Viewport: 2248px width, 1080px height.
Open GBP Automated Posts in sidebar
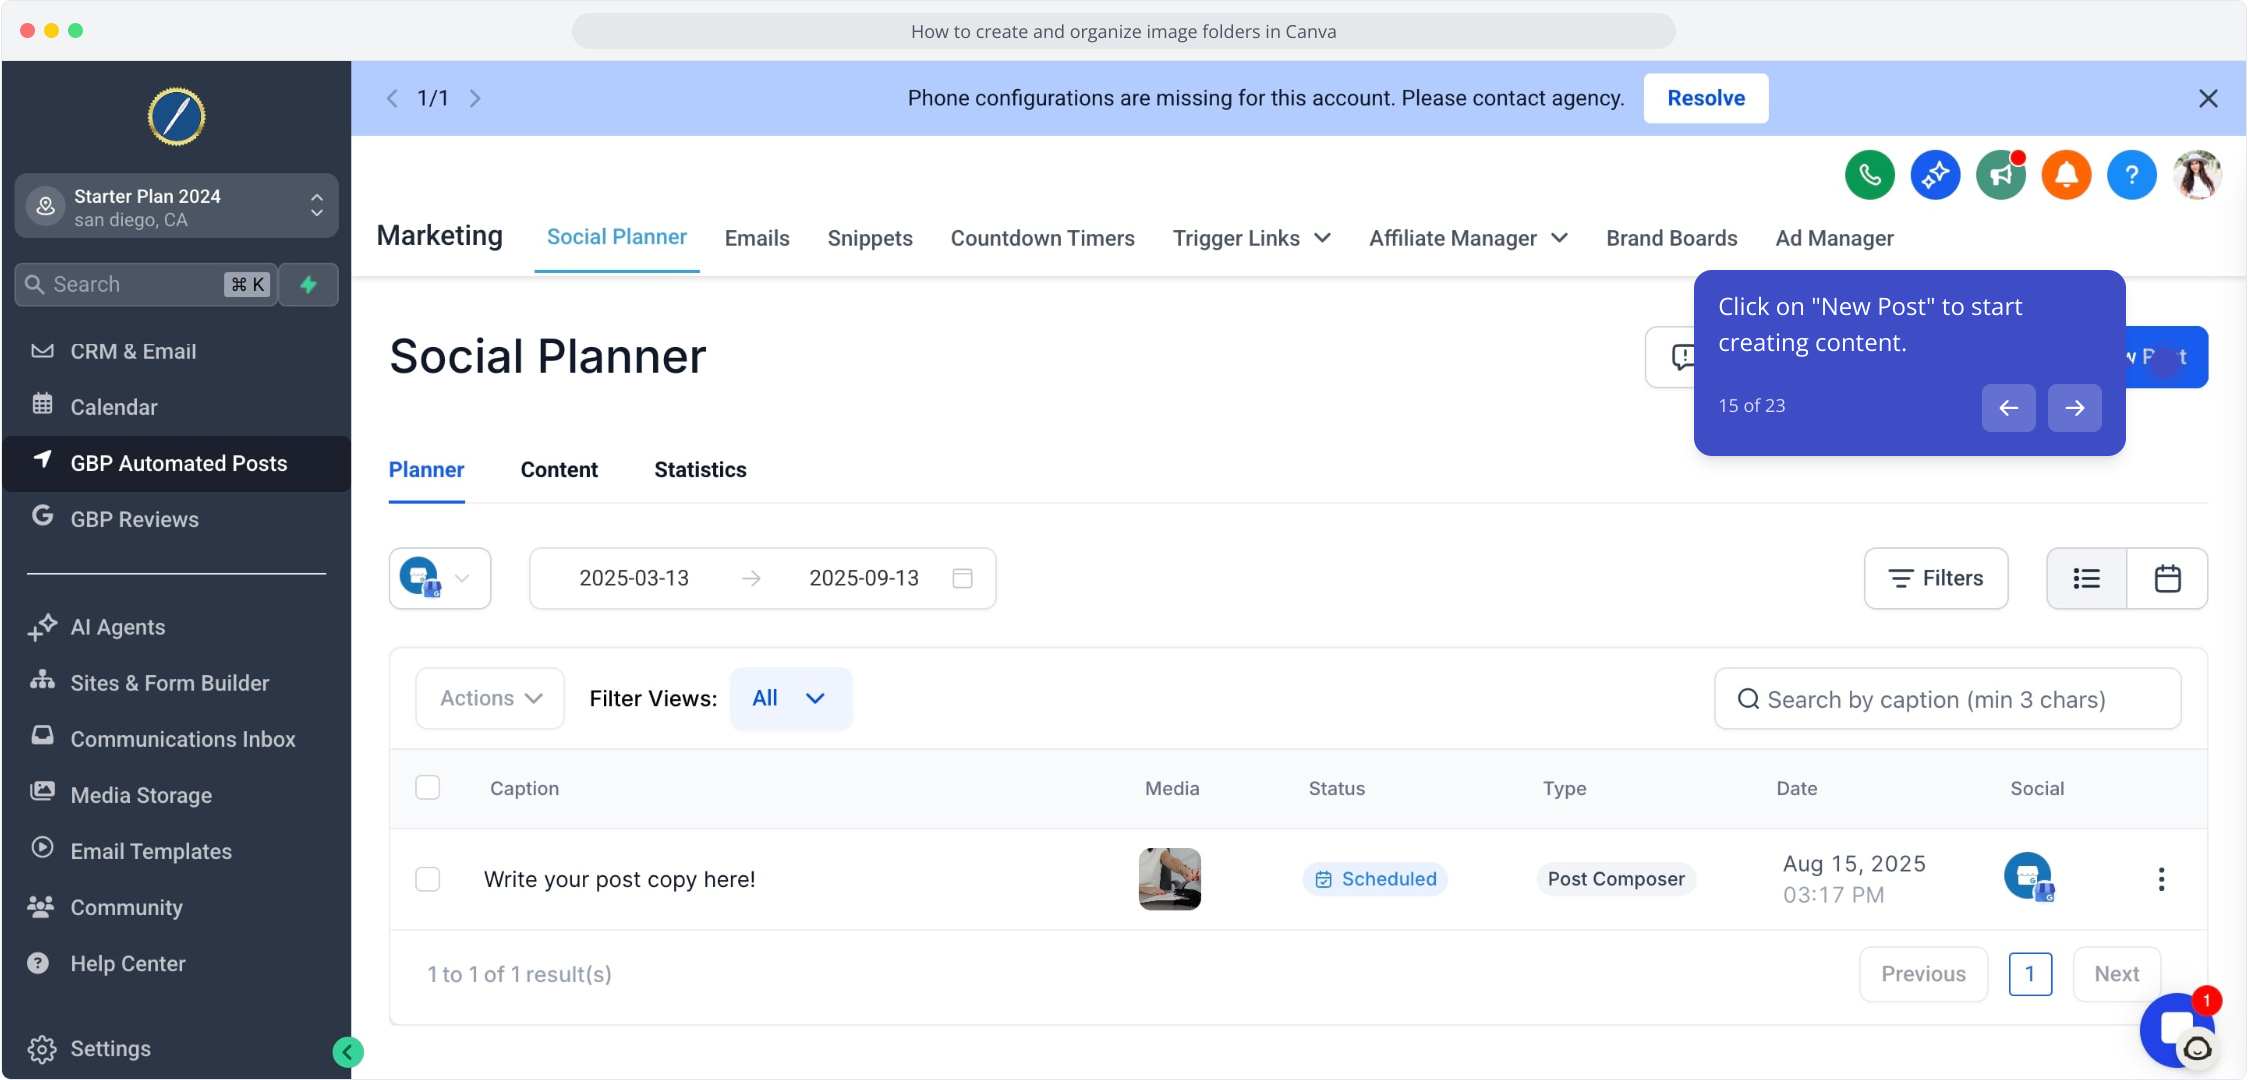[x=177, y=463]
